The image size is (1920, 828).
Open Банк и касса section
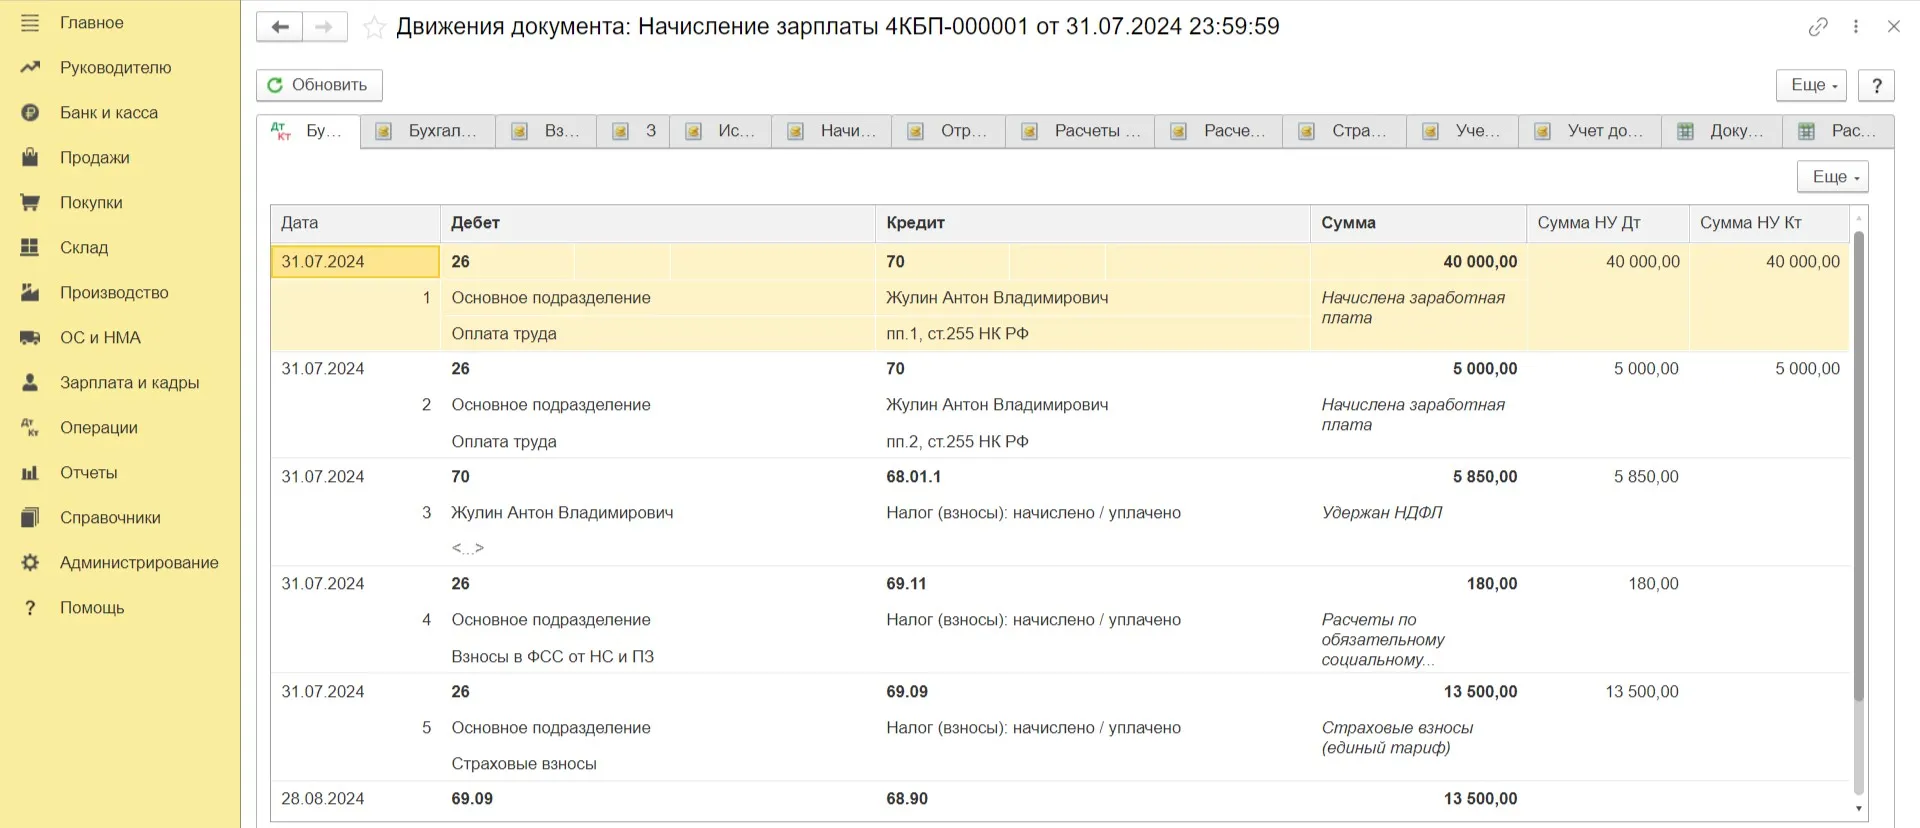[x=108, y=113]
